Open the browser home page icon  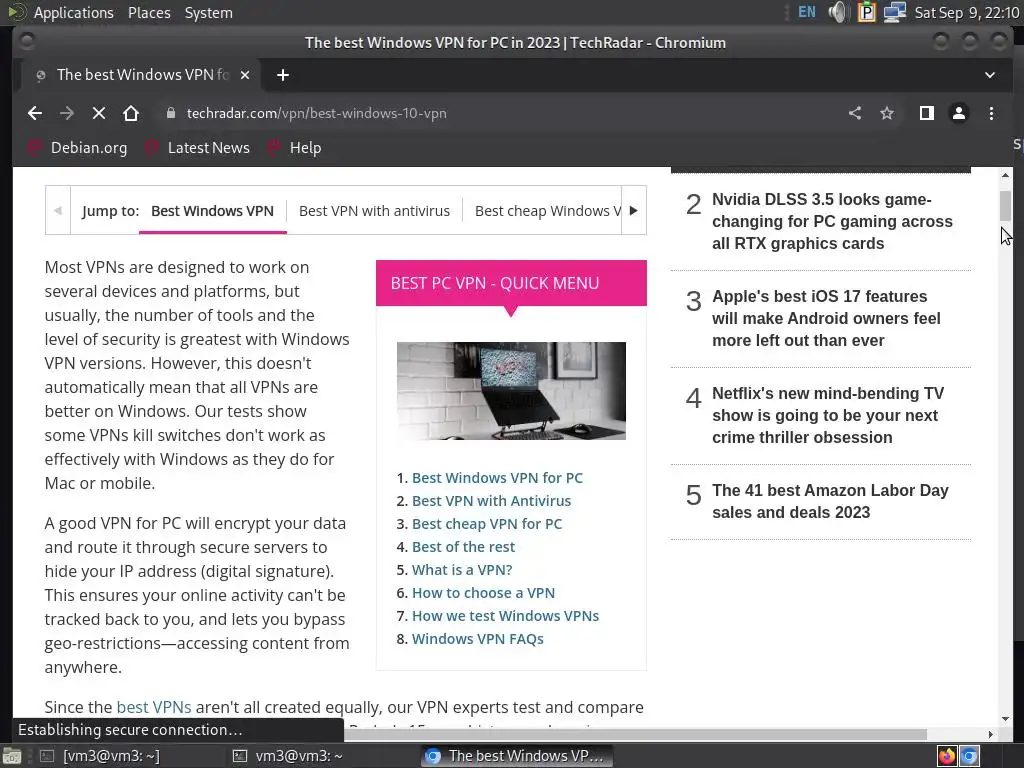point(131,113)
